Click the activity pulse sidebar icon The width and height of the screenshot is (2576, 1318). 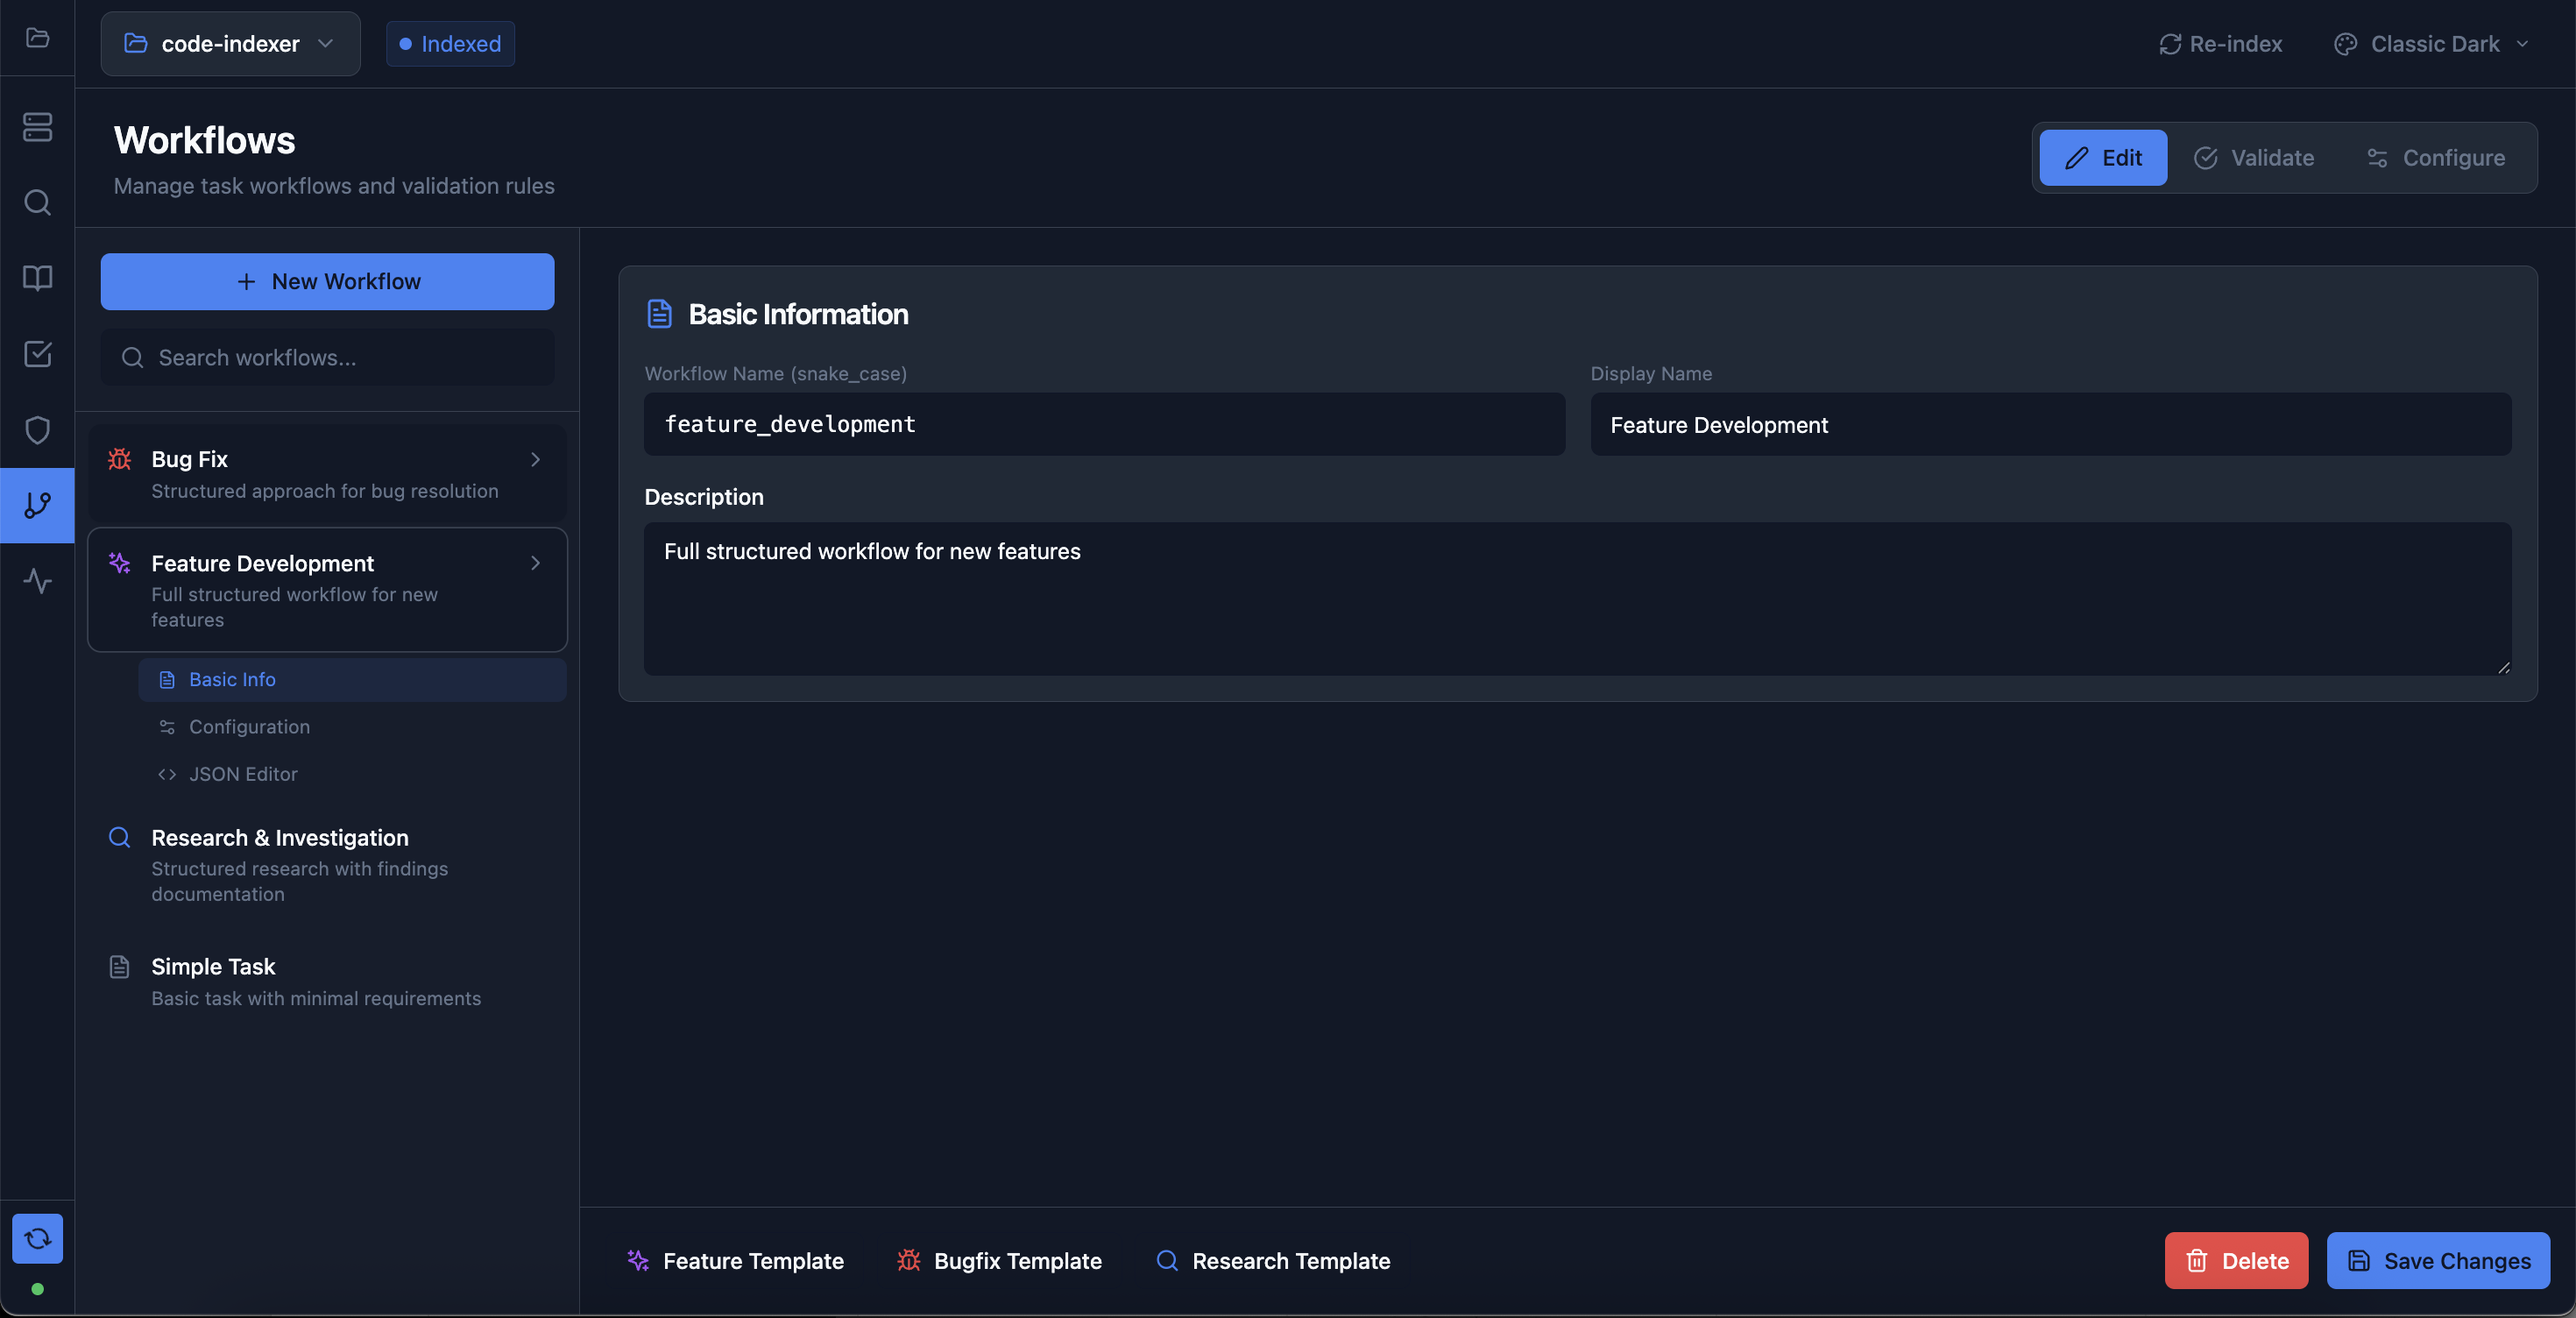click(37, 581)
